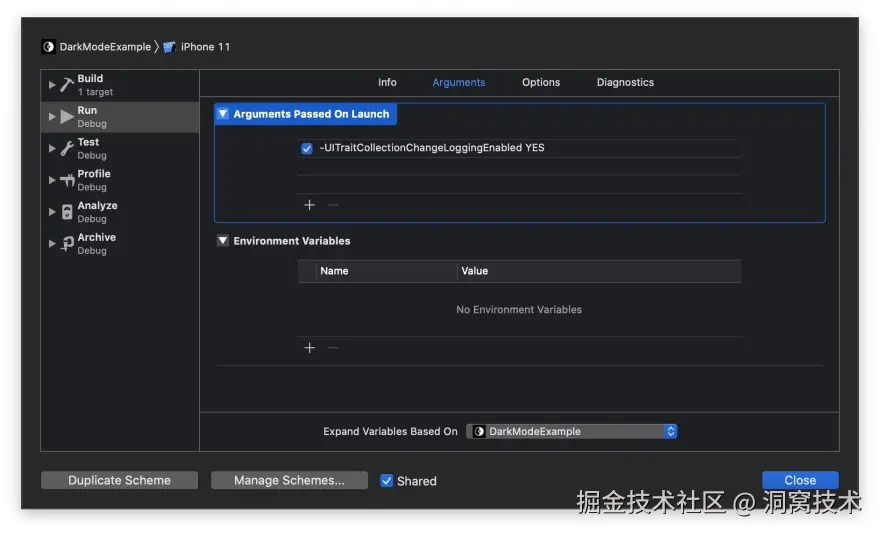Click DarkModeExample scheme icon in breadcrumb

[x=48, y=47]
